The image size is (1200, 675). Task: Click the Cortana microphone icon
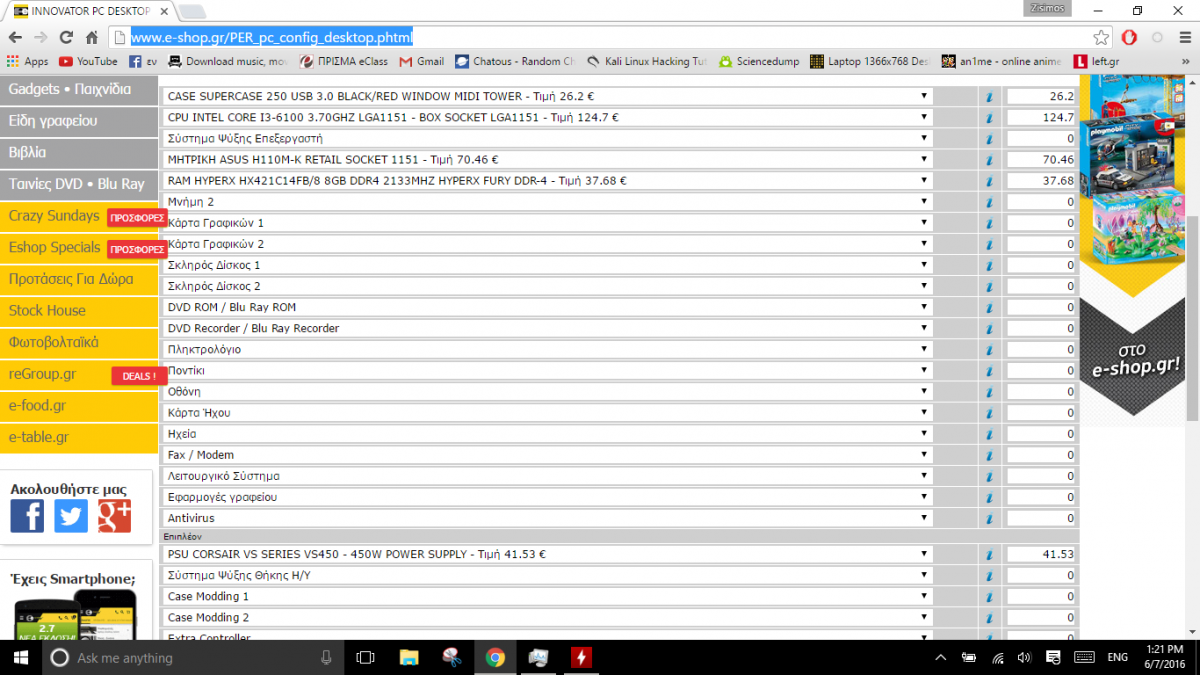pyautogui.click(x=326, y=657)
